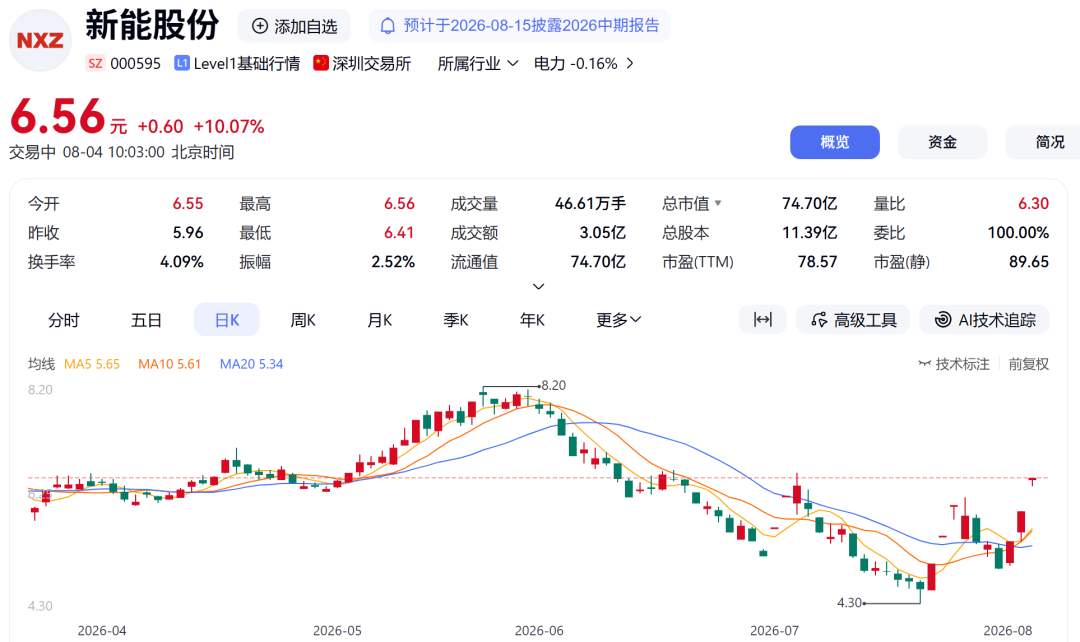Screen dimensions: 1080x642
Task: Open AI技术追踪 tracking
Action: tap(984, 320)
